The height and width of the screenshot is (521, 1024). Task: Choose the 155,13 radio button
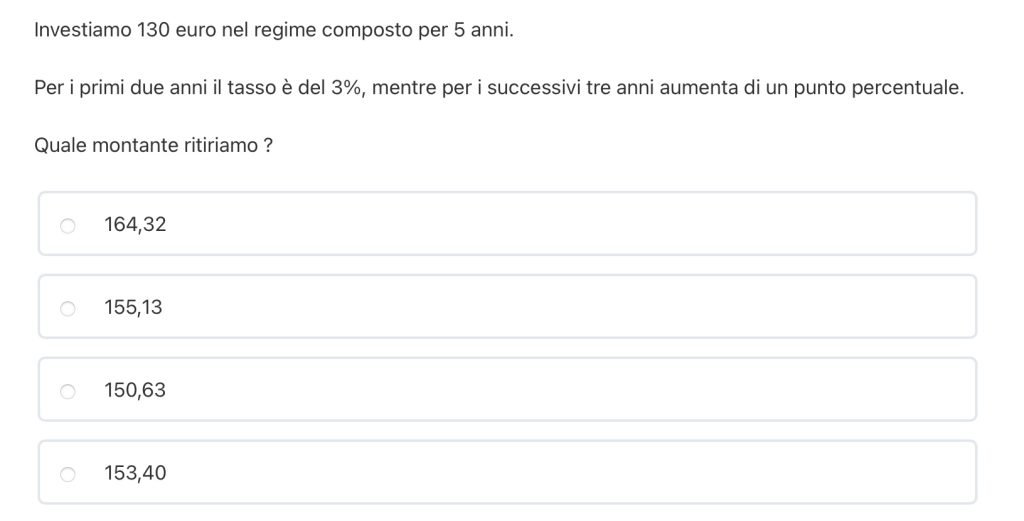(x=68, y=309)
